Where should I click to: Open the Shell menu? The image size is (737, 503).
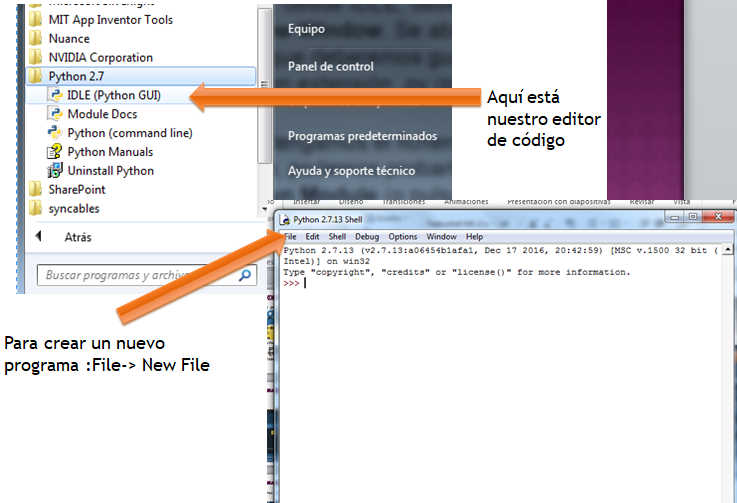[x=337, y=236]
